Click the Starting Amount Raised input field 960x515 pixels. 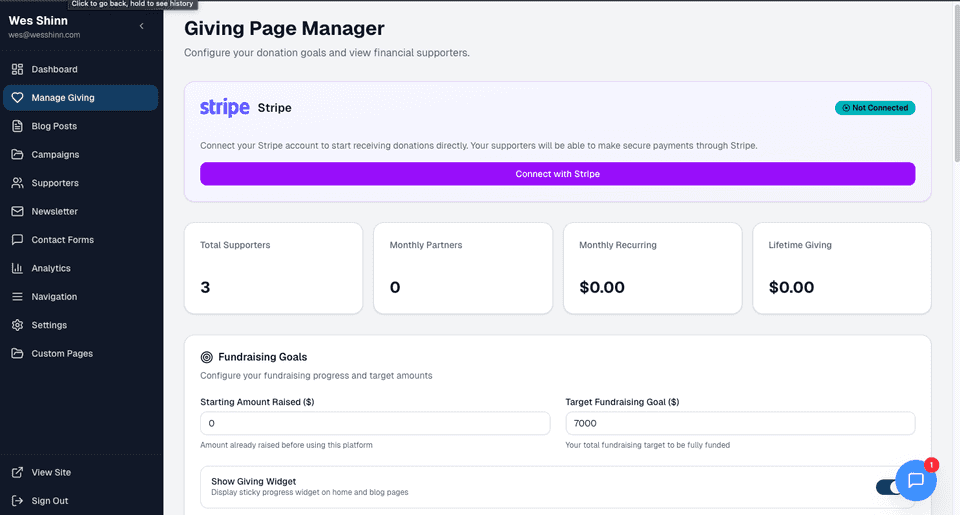pyautogui.click(x=375, y=424)
